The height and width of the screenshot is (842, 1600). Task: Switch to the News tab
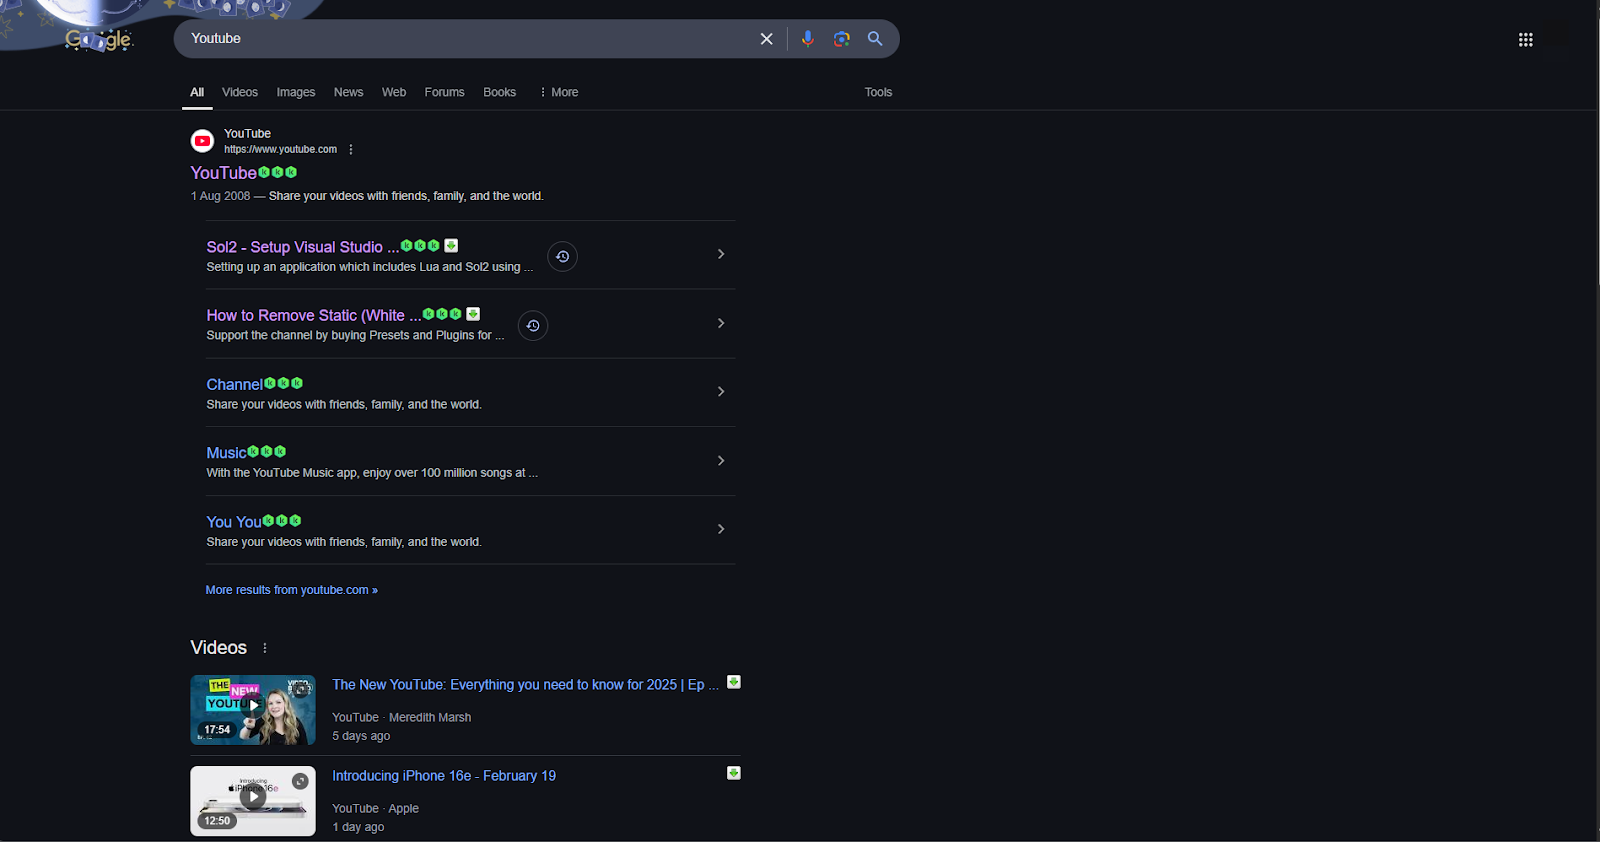pyautogui.click(x=348, y=92)
